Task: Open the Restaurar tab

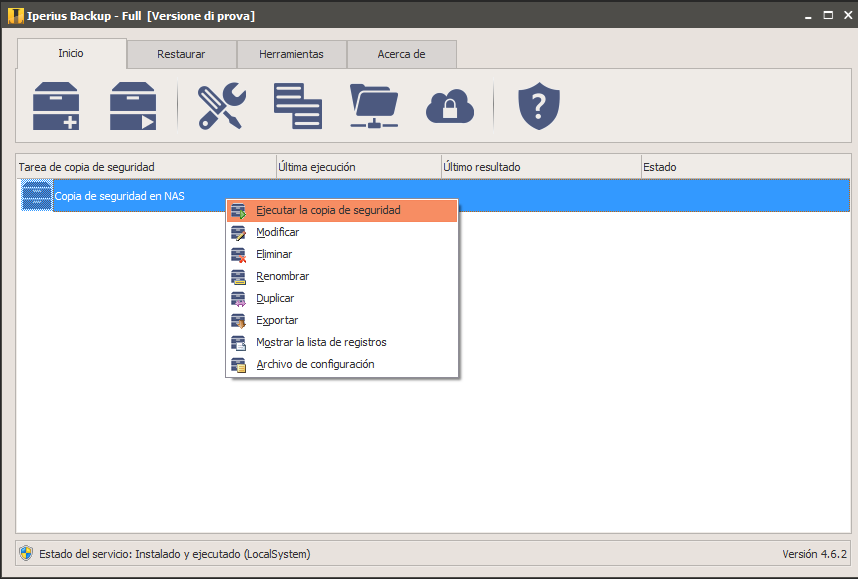Action: coord(182,54)
